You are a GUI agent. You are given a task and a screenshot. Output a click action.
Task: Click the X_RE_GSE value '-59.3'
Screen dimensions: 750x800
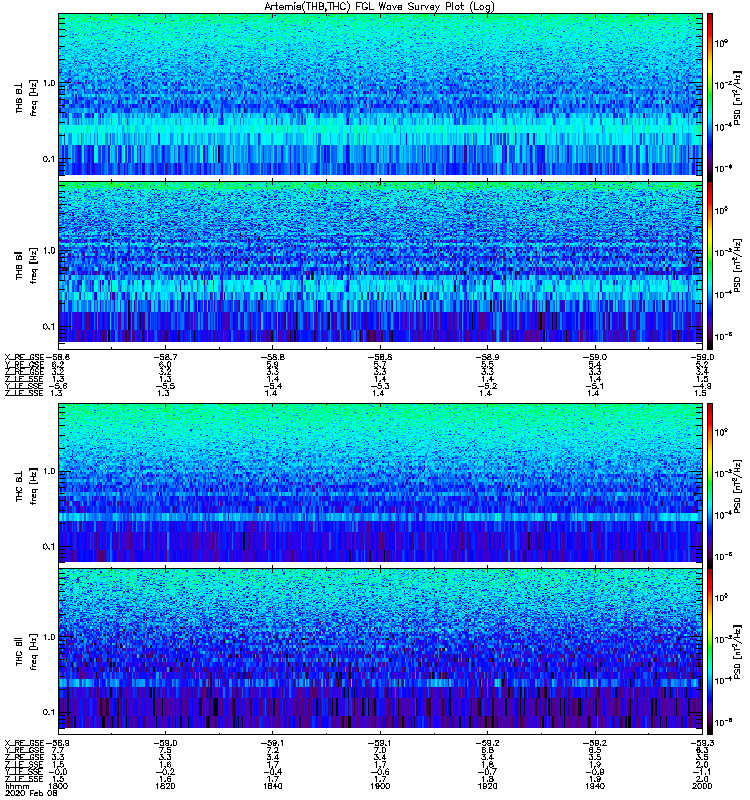point(702,743)
